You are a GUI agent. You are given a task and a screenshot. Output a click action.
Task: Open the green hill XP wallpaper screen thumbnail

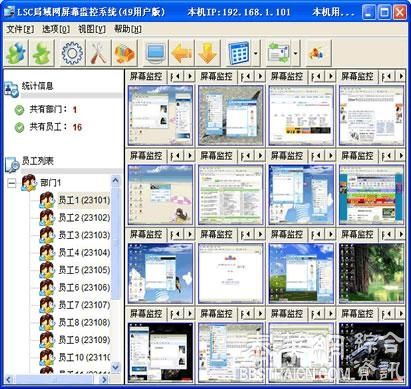coord(301,273)
